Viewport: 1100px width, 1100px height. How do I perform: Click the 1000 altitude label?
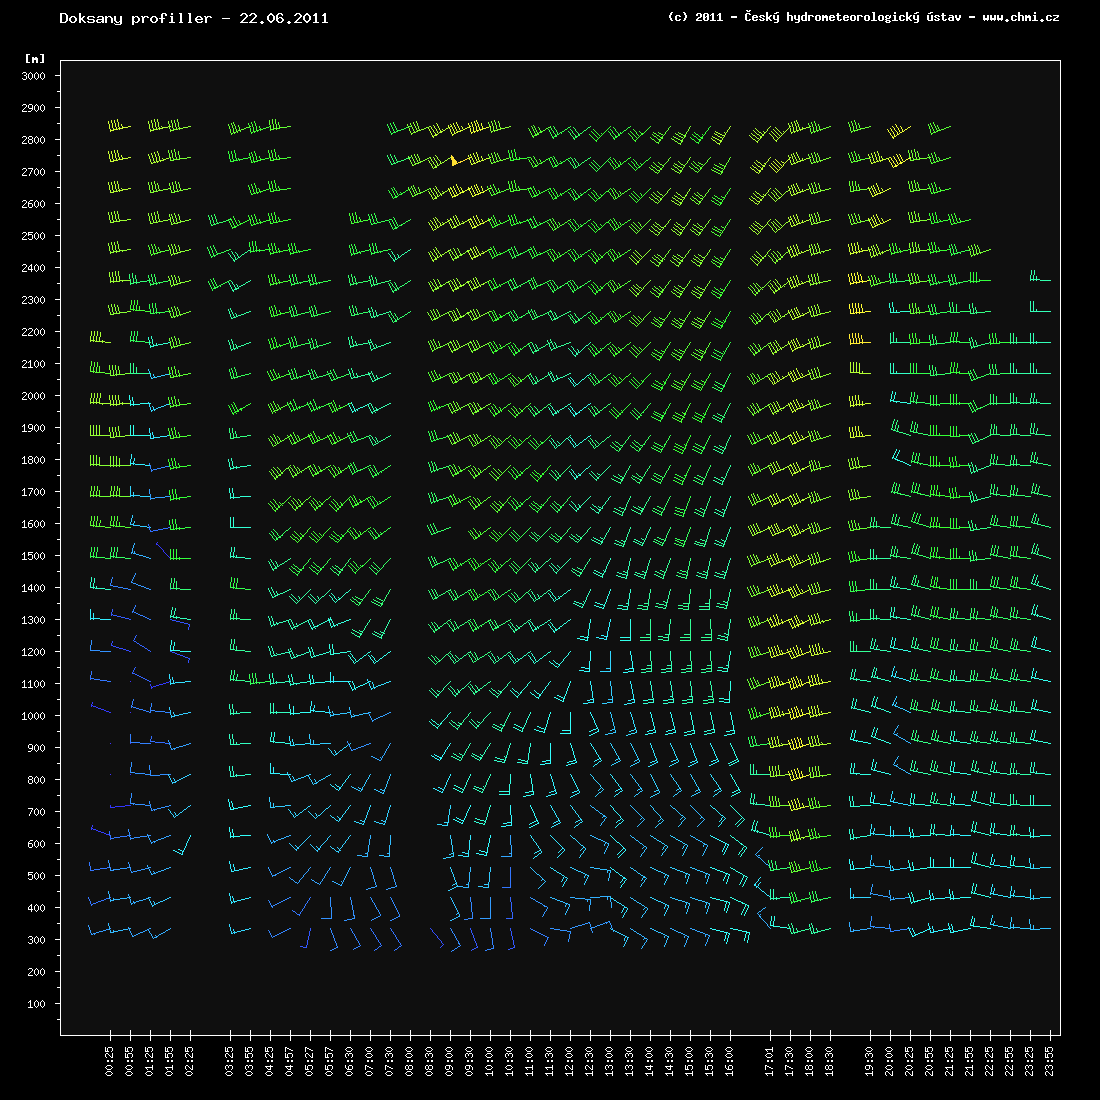(x=34, y=716)
